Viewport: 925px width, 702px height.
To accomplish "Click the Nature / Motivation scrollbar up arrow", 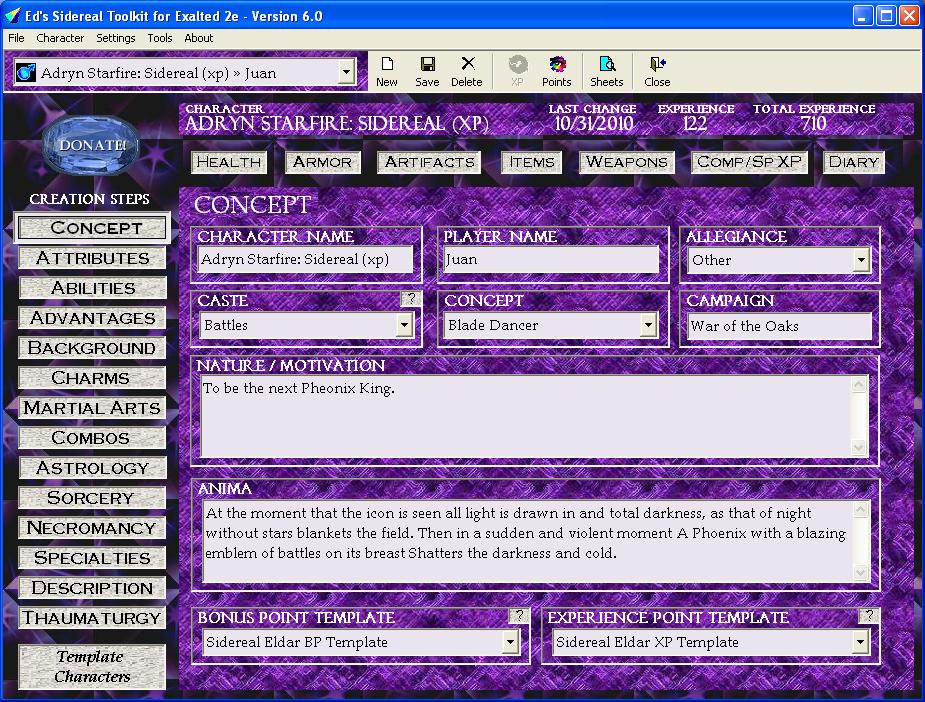I will 859,385.
